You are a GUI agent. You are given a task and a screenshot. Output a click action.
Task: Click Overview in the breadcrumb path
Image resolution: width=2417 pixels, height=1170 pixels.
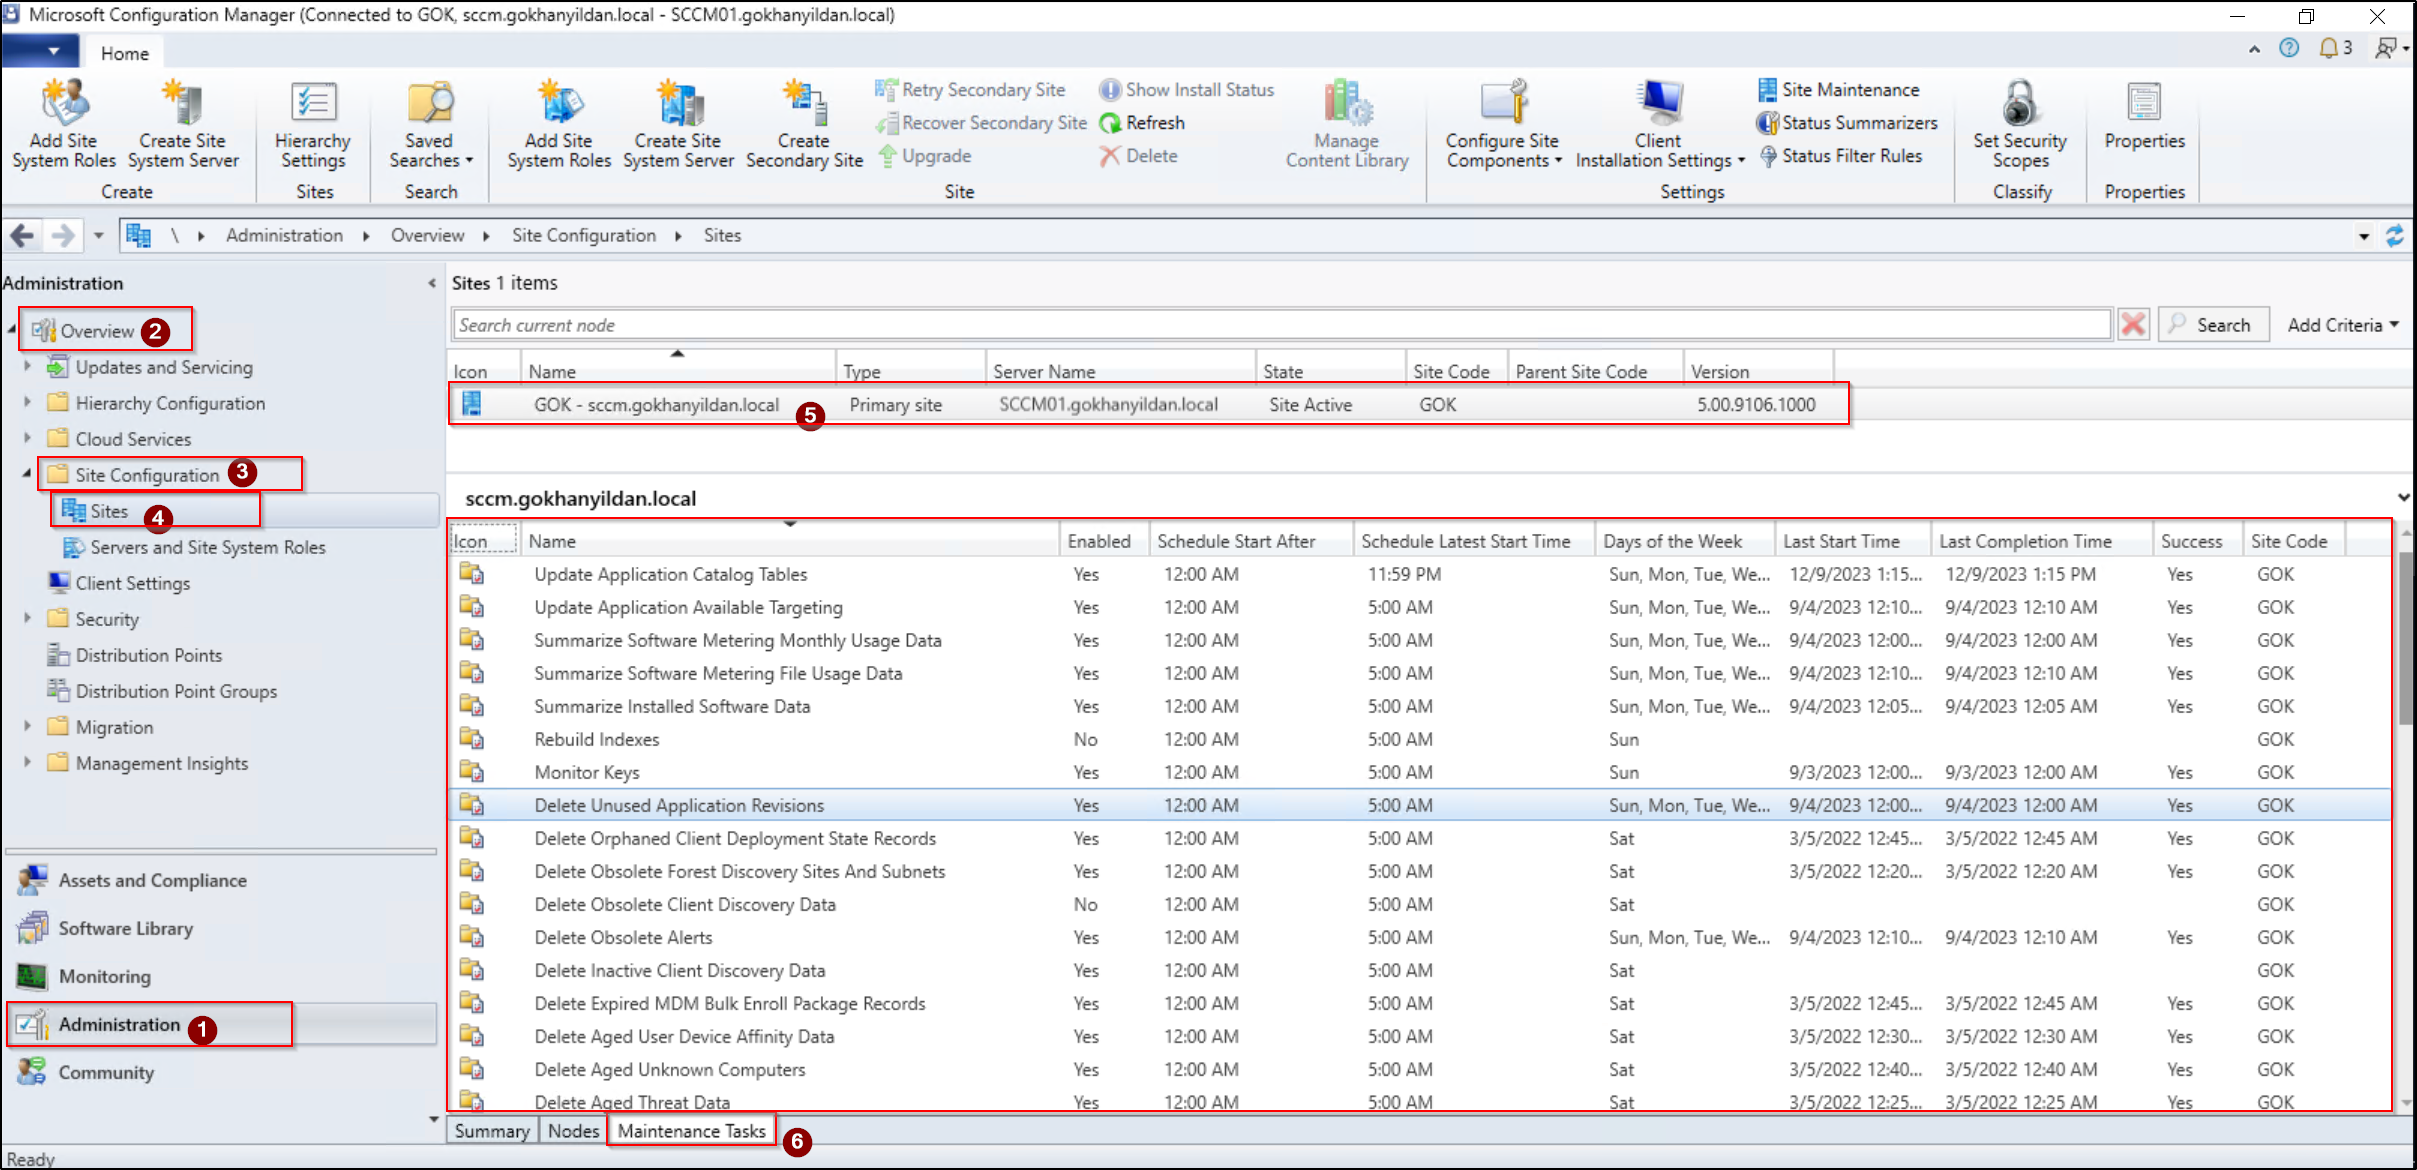coord(427,236)
